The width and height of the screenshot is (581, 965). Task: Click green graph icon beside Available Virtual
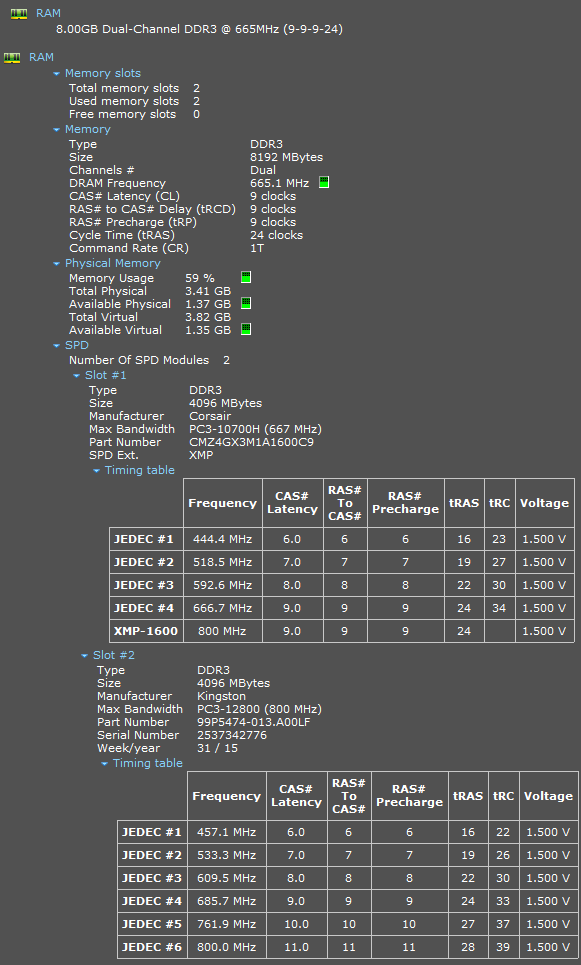tap(246, 329)
